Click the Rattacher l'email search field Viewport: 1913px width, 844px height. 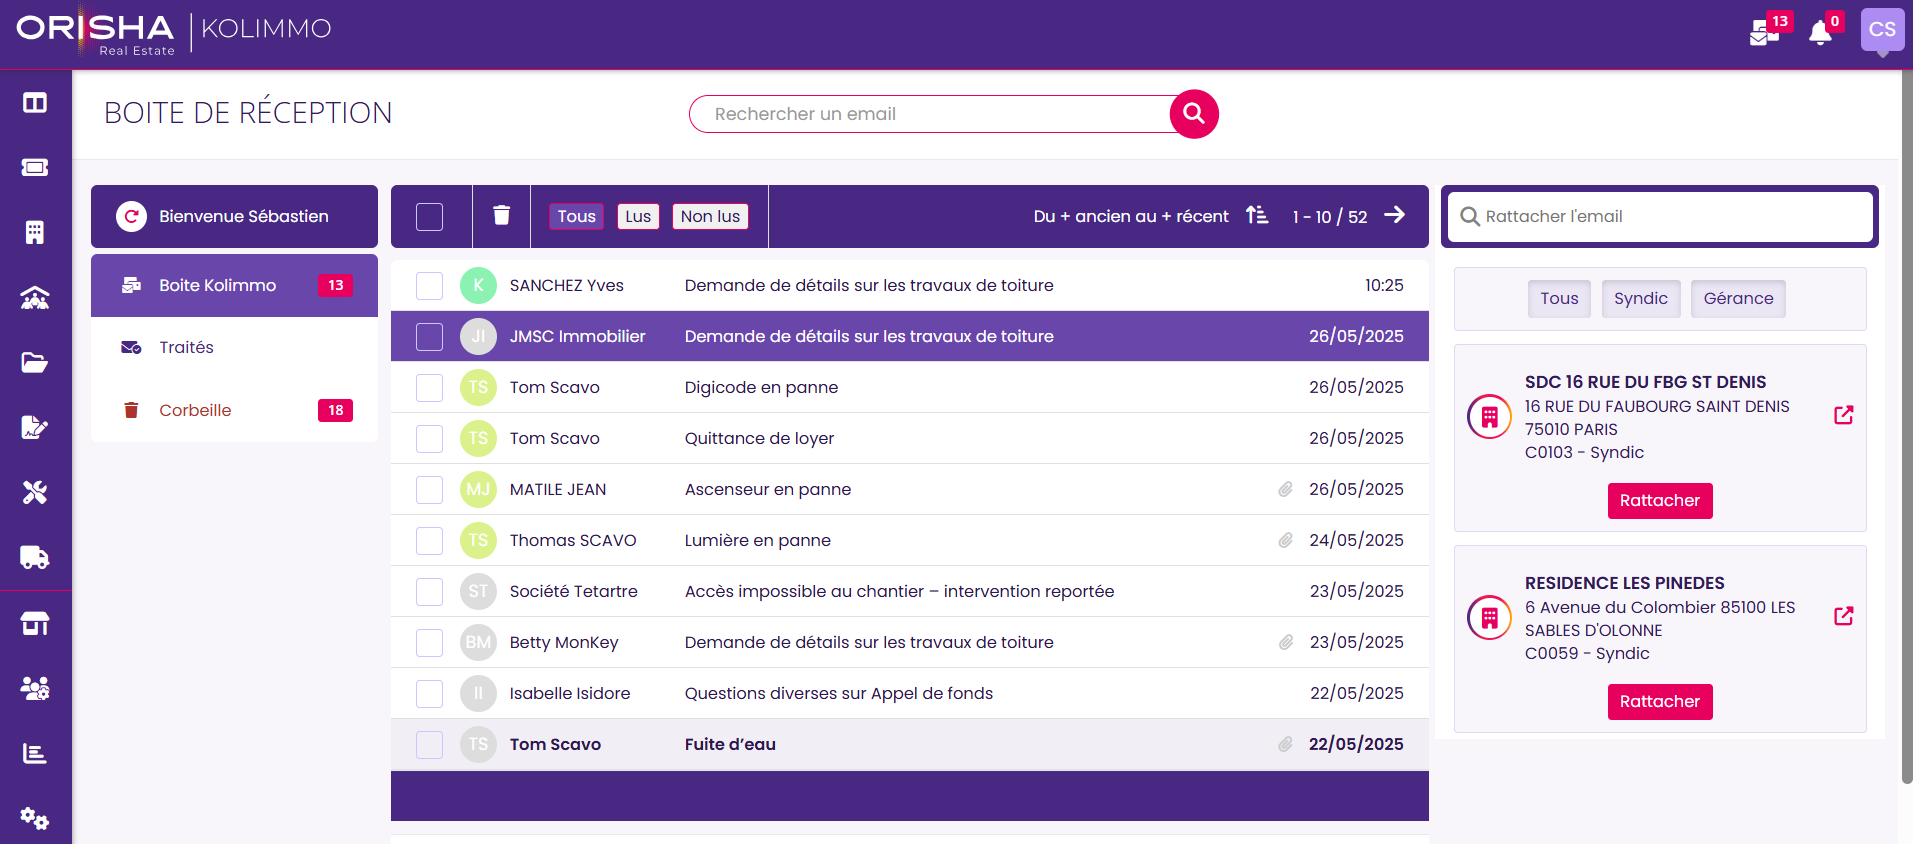(1660, 216)
